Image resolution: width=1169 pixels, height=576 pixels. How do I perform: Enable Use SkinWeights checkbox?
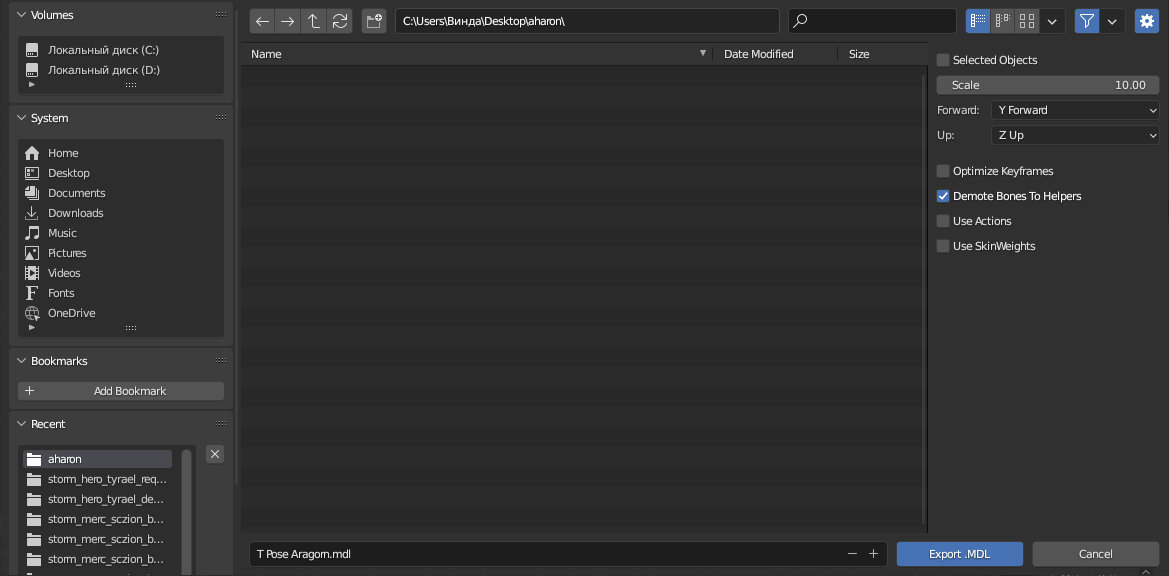[x=943, y=247]
